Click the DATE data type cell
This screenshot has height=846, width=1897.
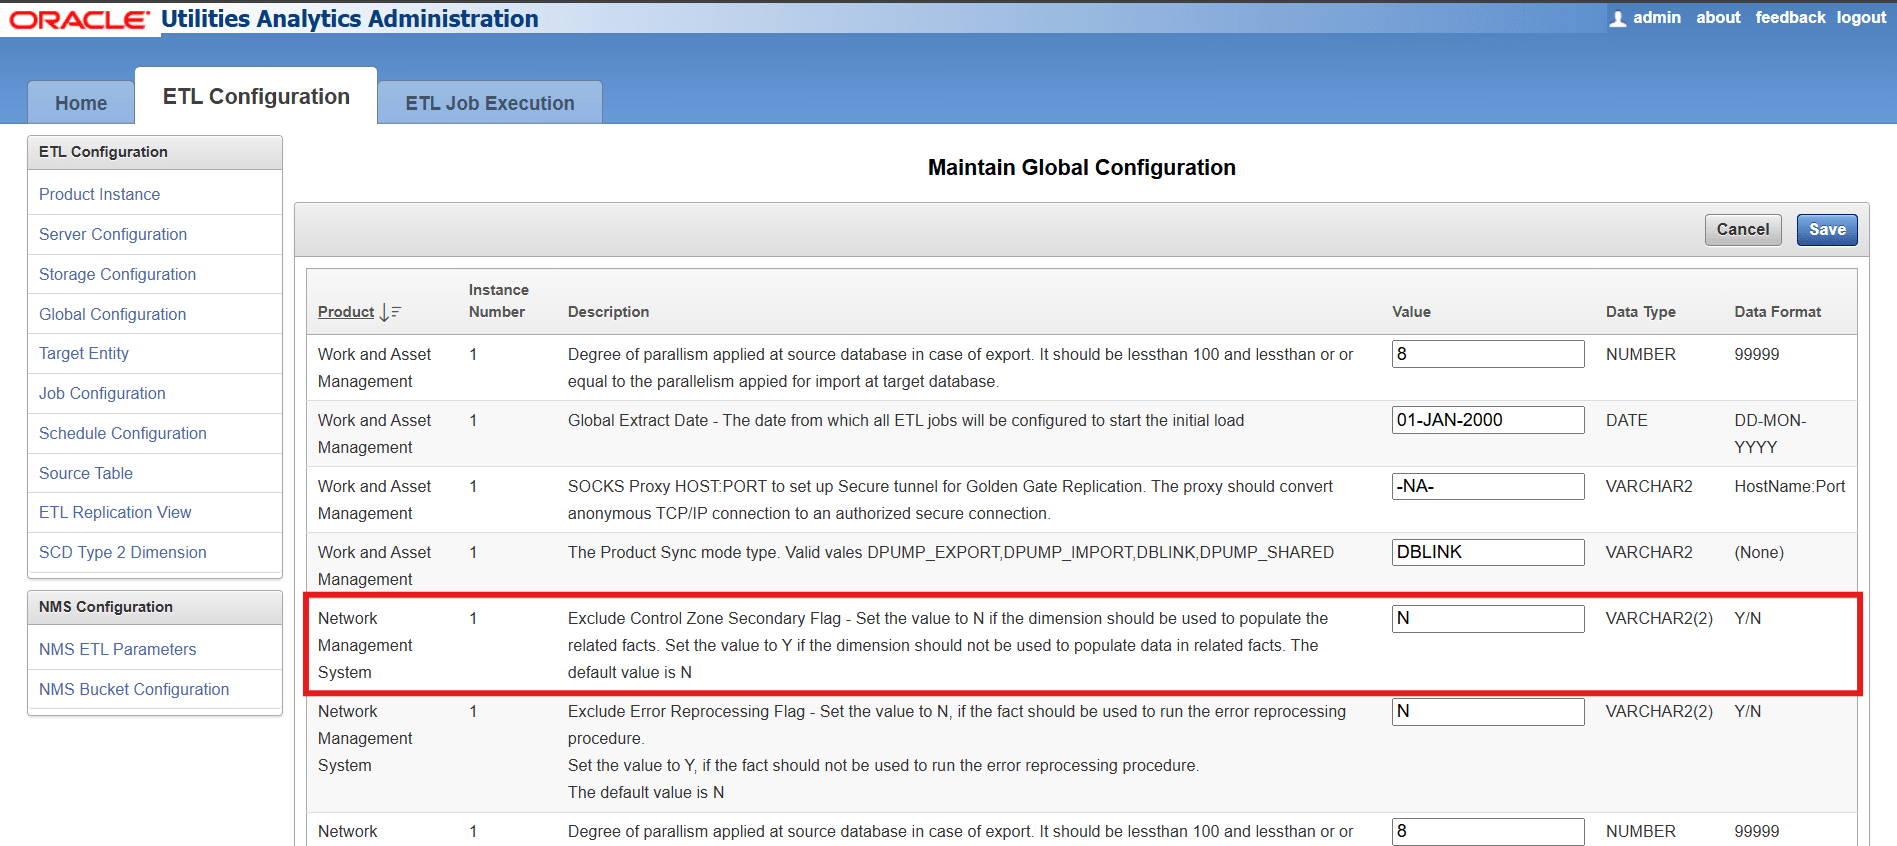1627,420
